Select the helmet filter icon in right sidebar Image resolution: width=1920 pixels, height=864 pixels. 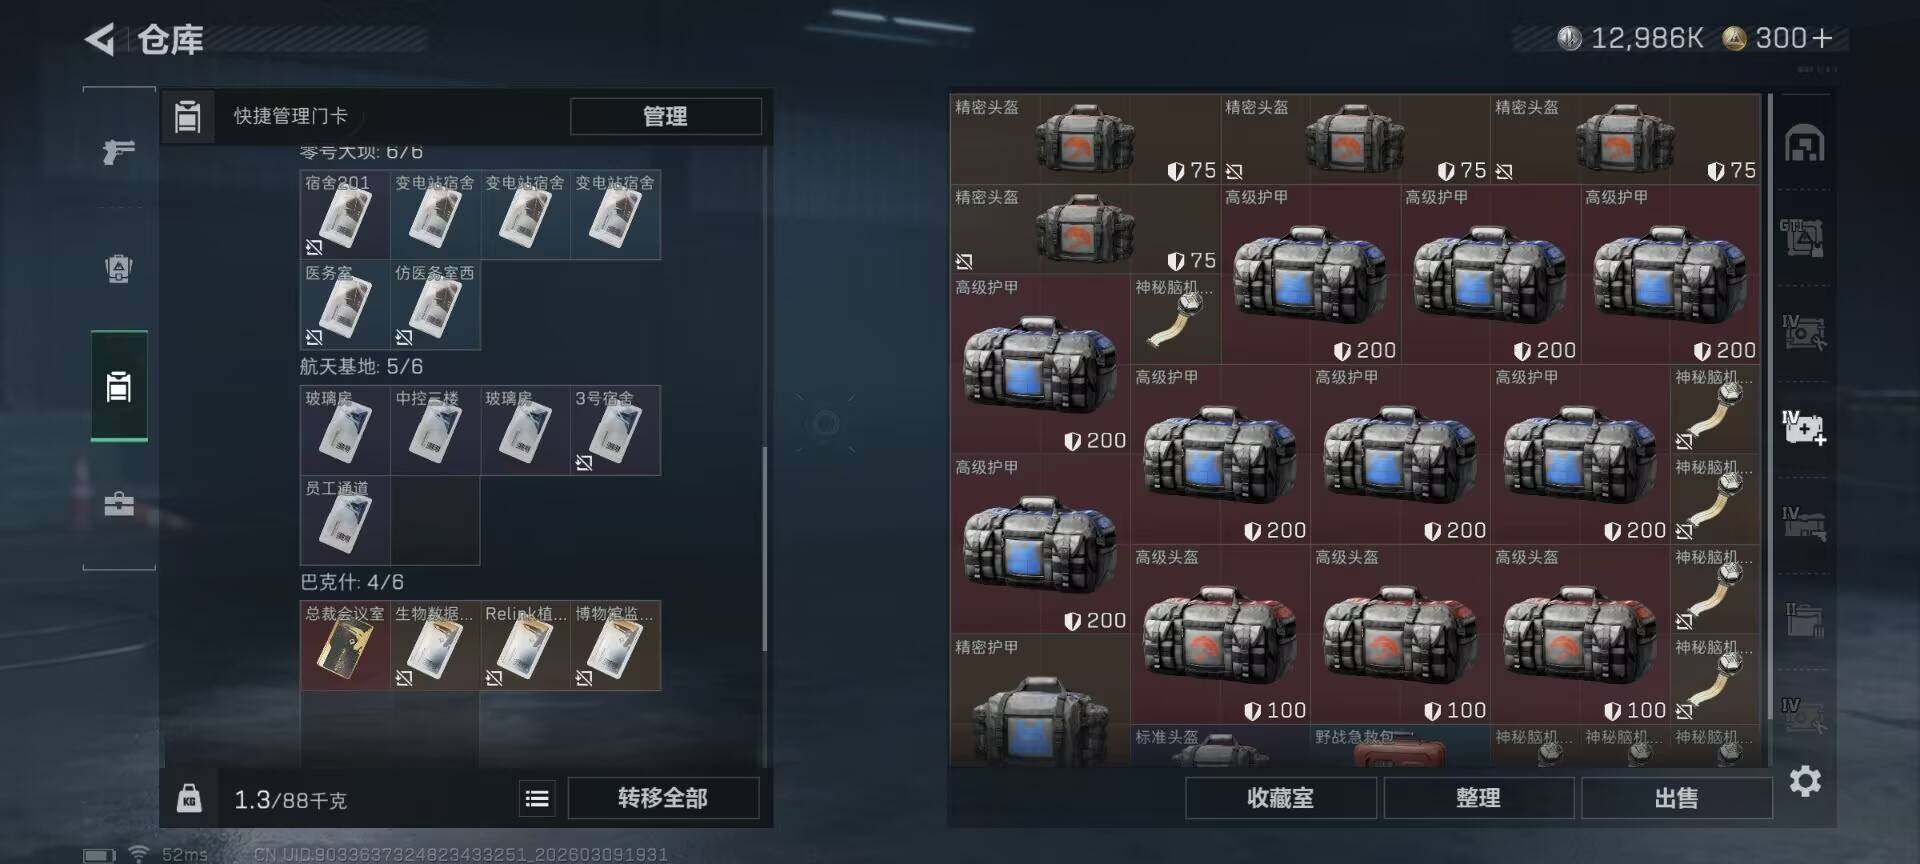coord(1805,144)
